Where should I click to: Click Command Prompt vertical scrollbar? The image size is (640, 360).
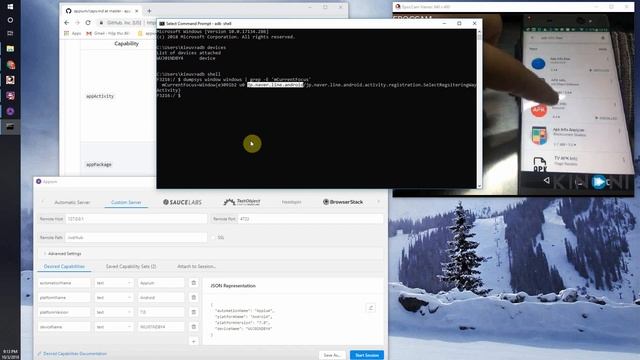(479, 109)
